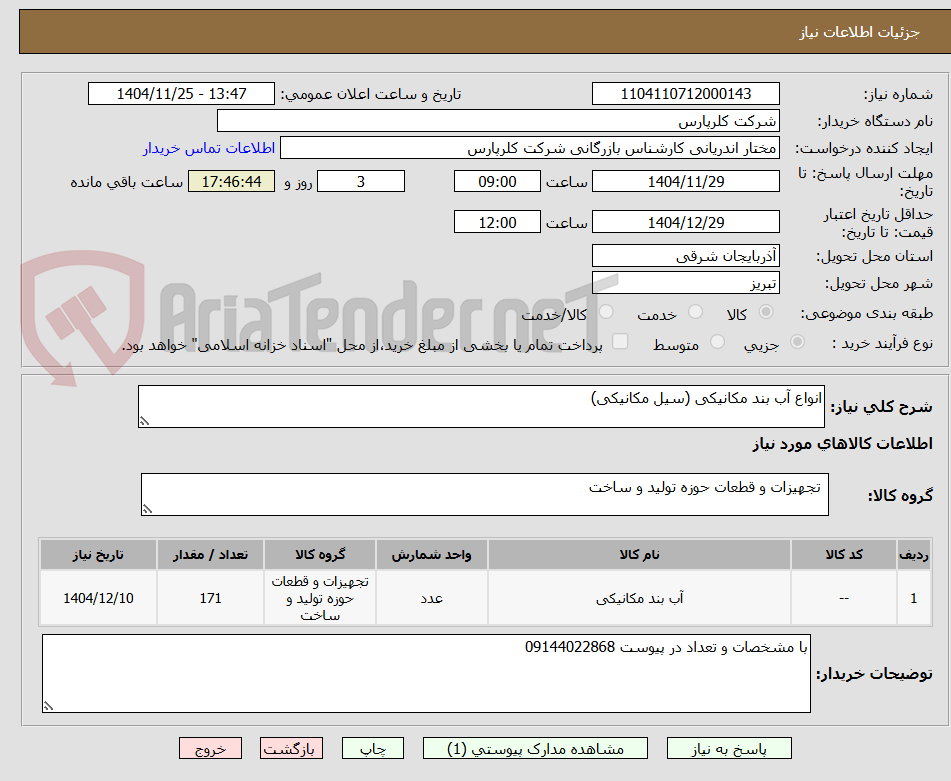
Task: Click the need date cell 1404/12/10
Action: point(98,598)
